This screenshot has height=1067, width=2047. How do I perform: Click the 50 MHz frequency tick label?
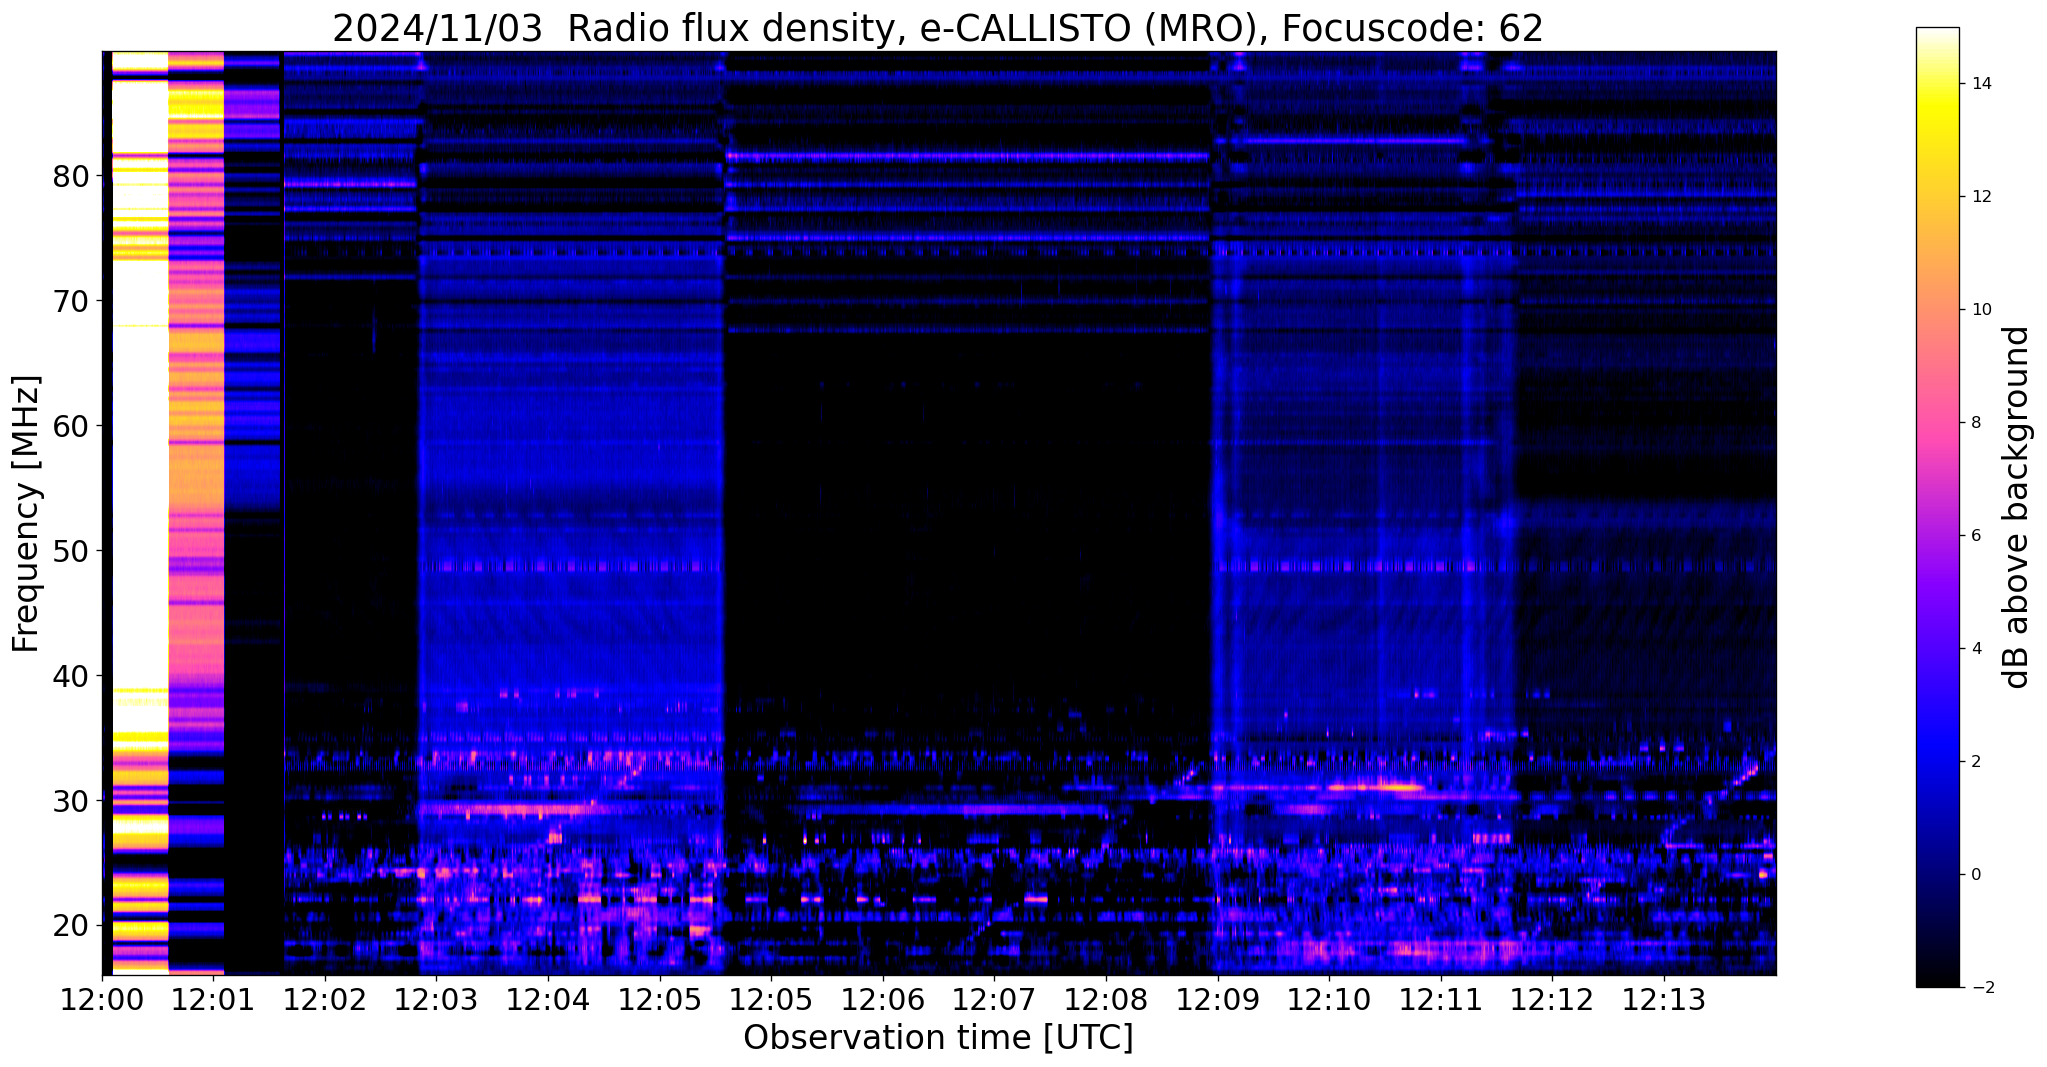tap(71, 551)
